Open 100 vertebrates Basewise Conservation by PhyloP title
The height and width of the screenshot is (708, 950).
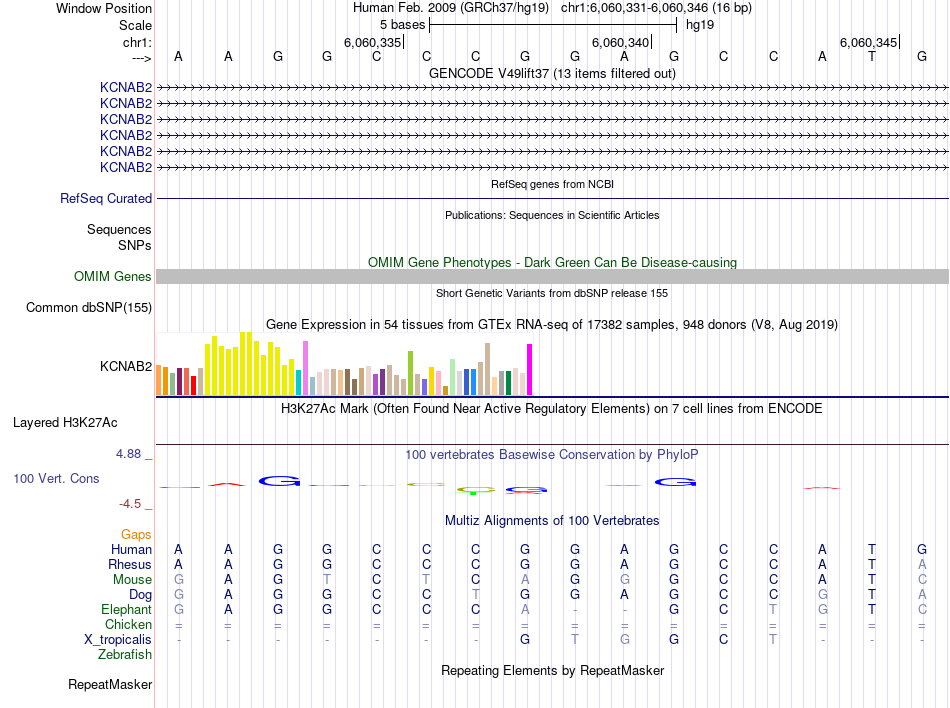coord(552,454)
